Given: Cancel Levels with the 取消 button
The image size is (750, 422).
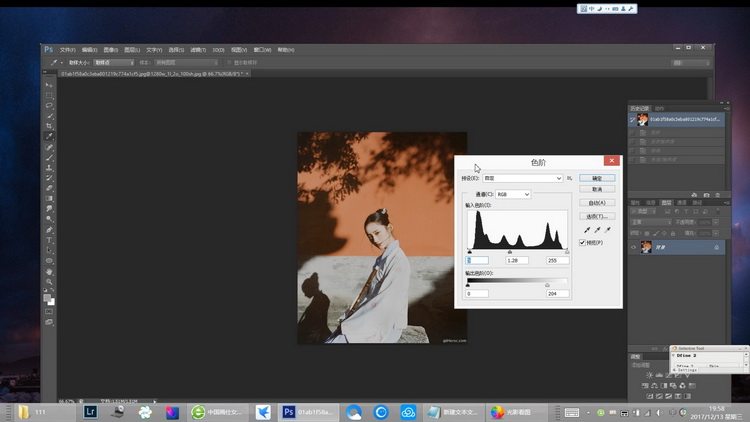Looking at the screenshot, I should click(x=597, y=189).
